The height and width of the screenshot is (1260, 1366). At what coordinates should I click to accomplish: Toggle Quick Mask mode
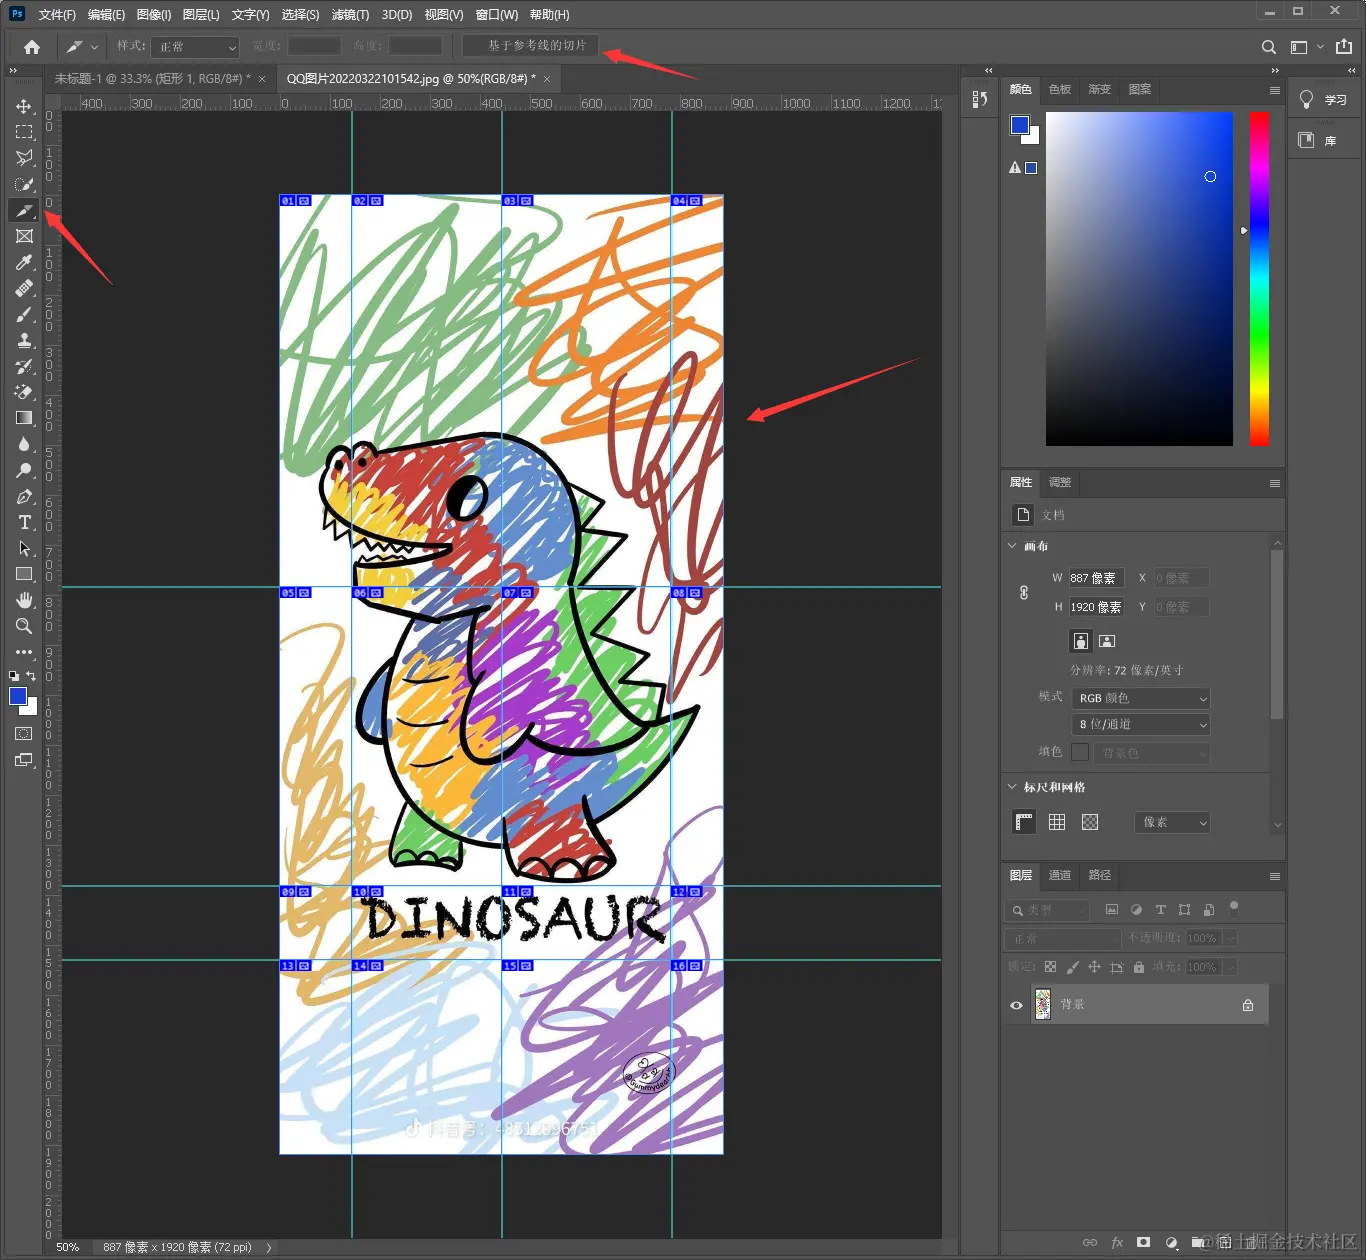tap(24, 734)
